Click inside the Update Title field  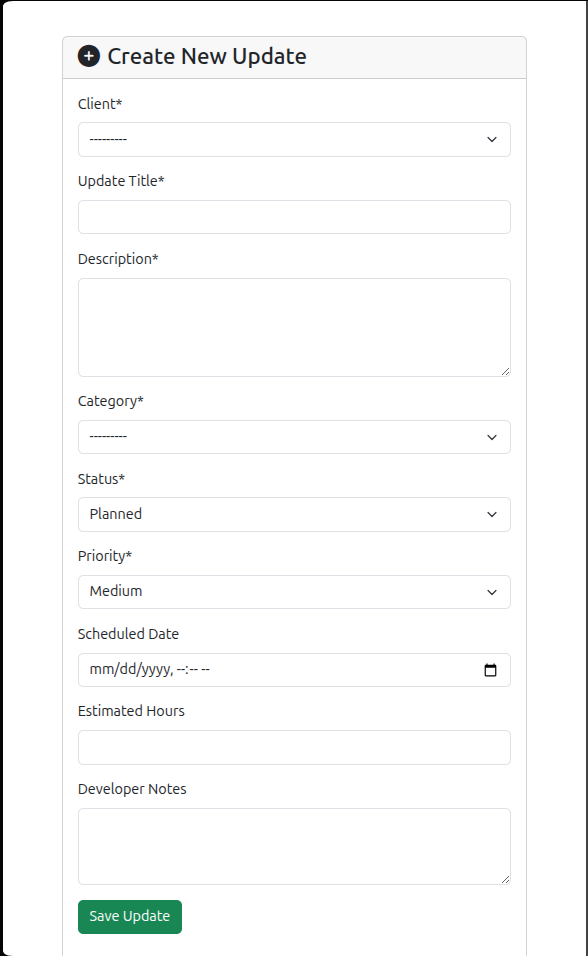294,217
